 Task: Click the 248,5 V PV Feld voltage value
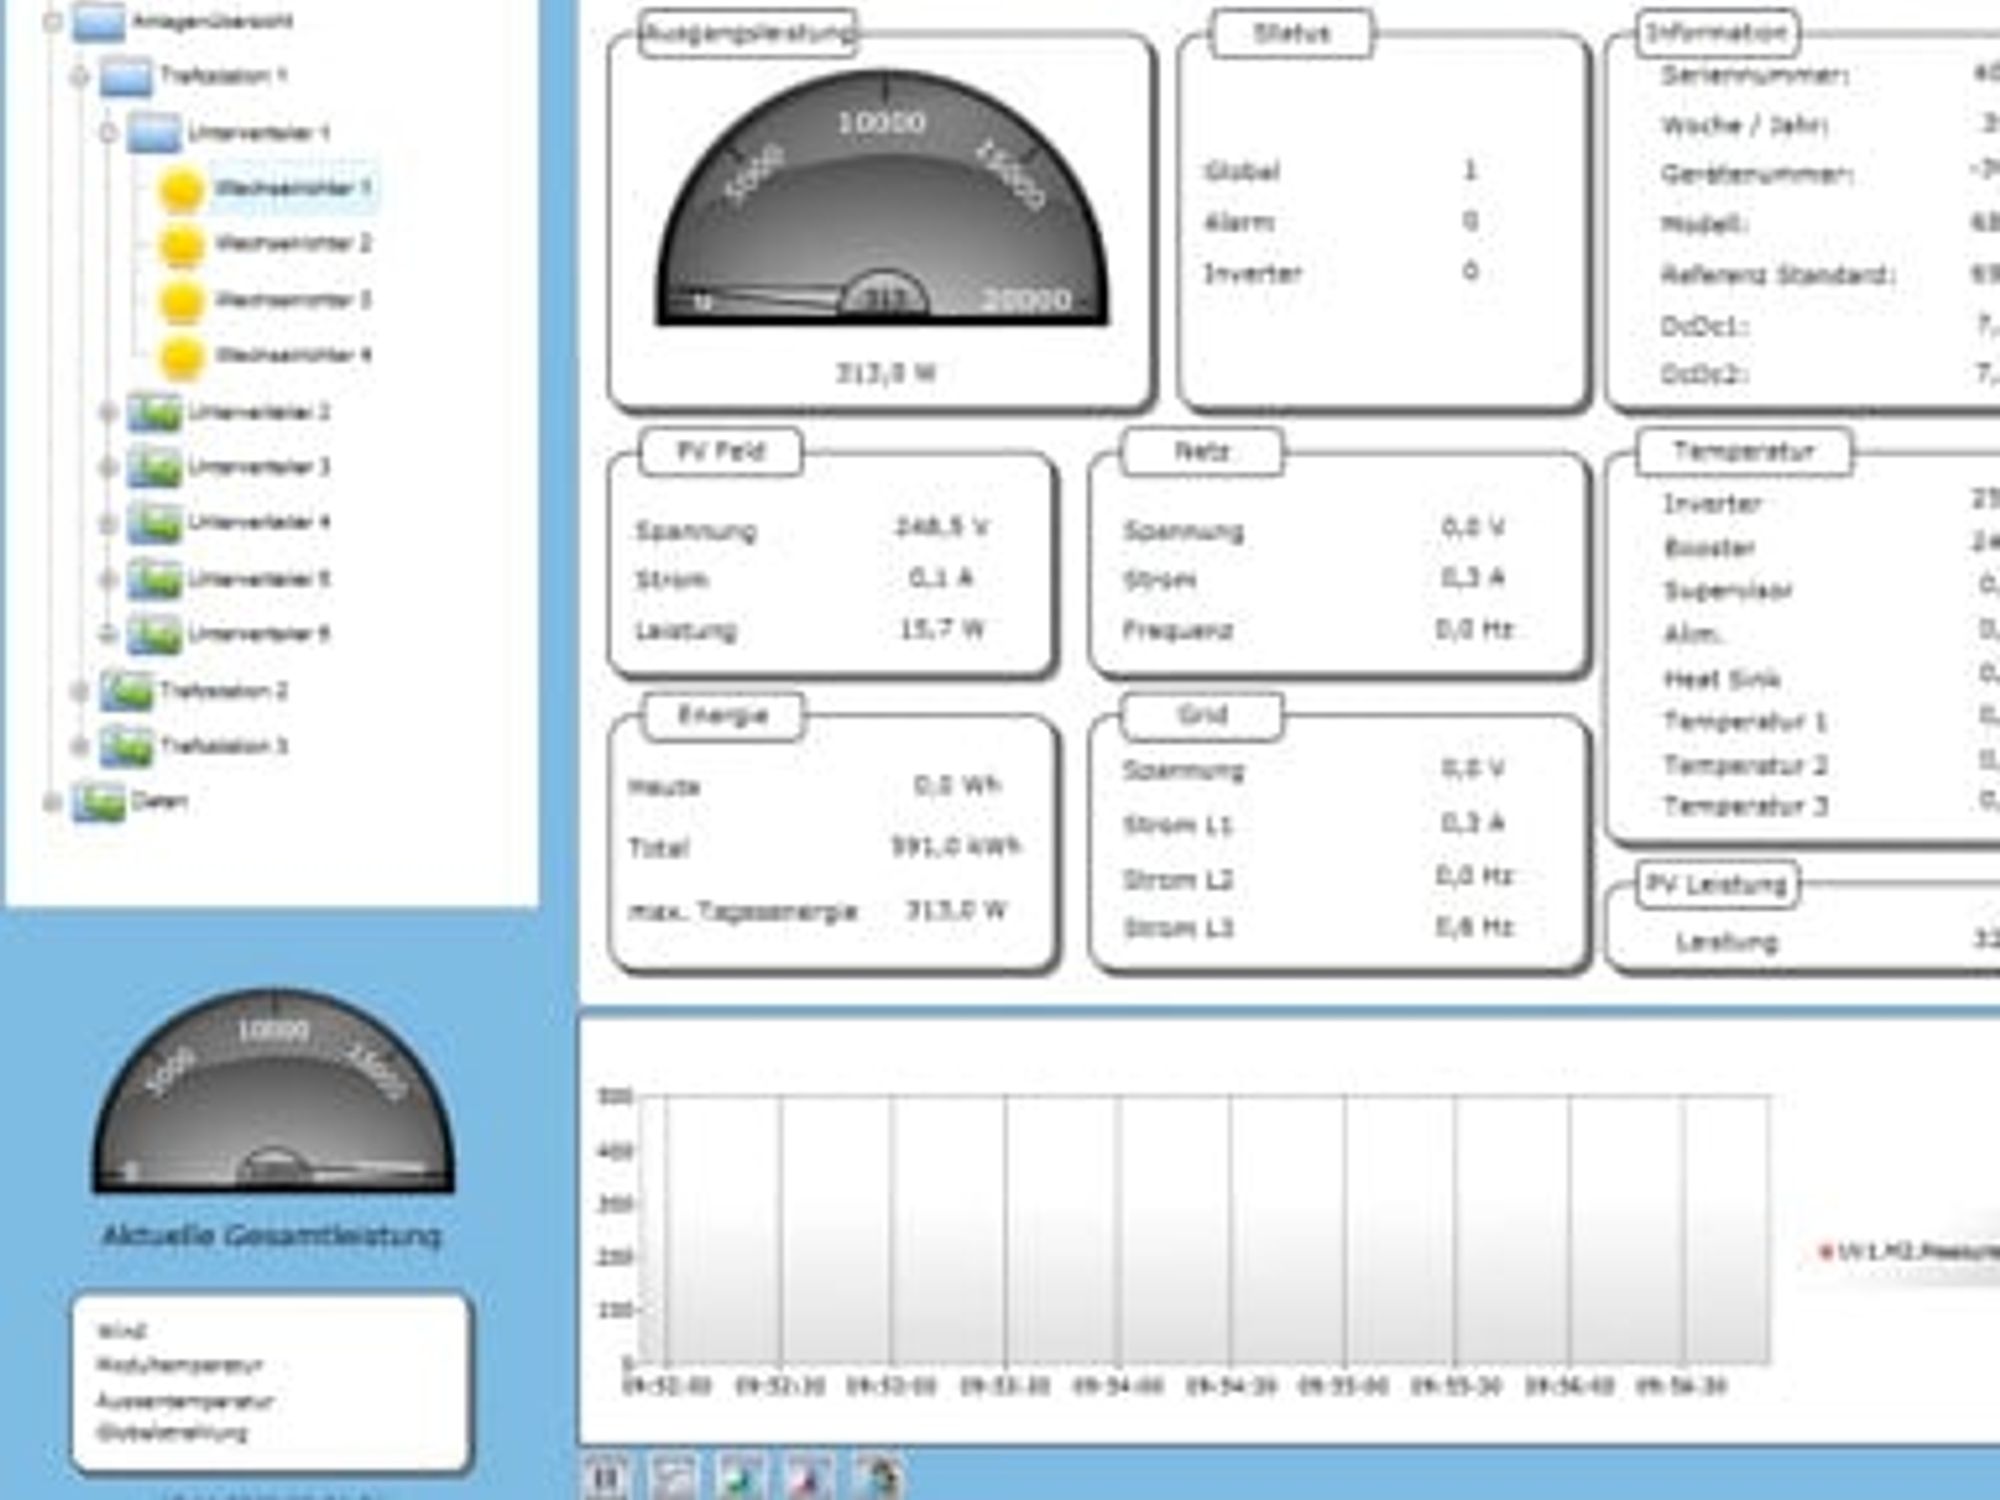pyautogui.click(x=941, y=527)
